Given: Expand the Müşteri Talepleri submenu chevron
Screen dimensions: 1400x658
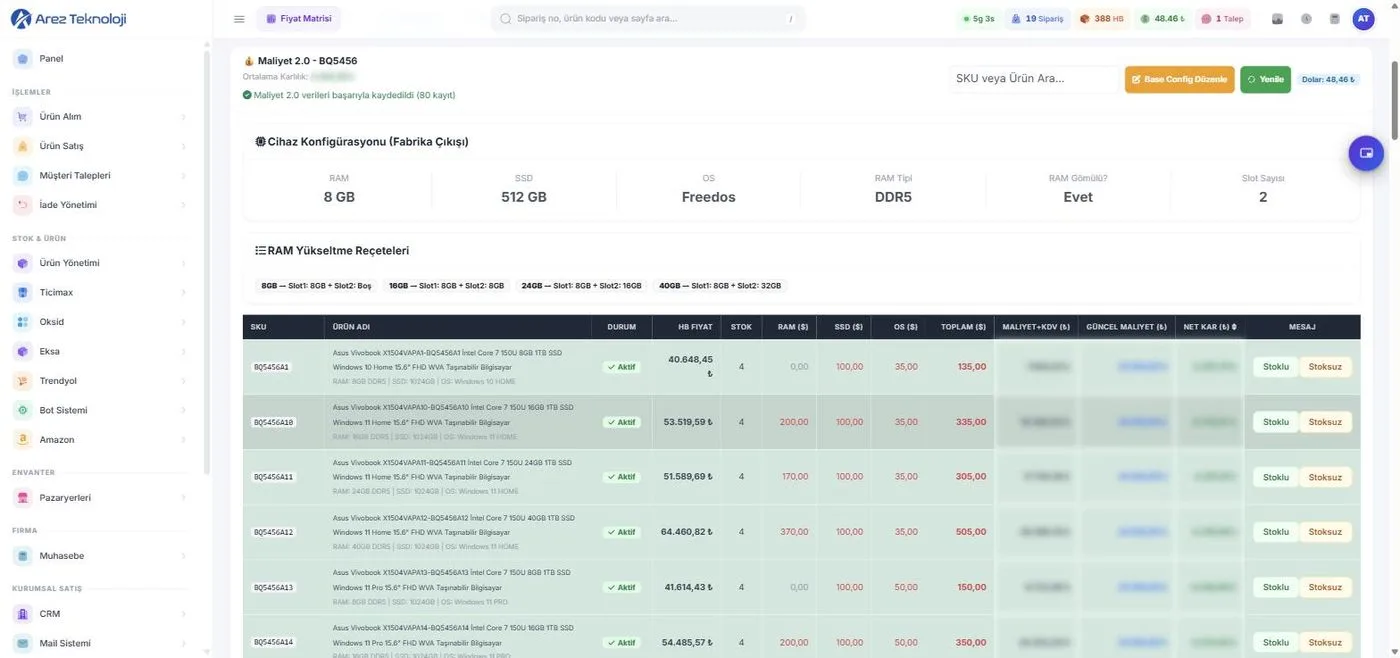Looking at the screenshot, I should tap(184, 176).
